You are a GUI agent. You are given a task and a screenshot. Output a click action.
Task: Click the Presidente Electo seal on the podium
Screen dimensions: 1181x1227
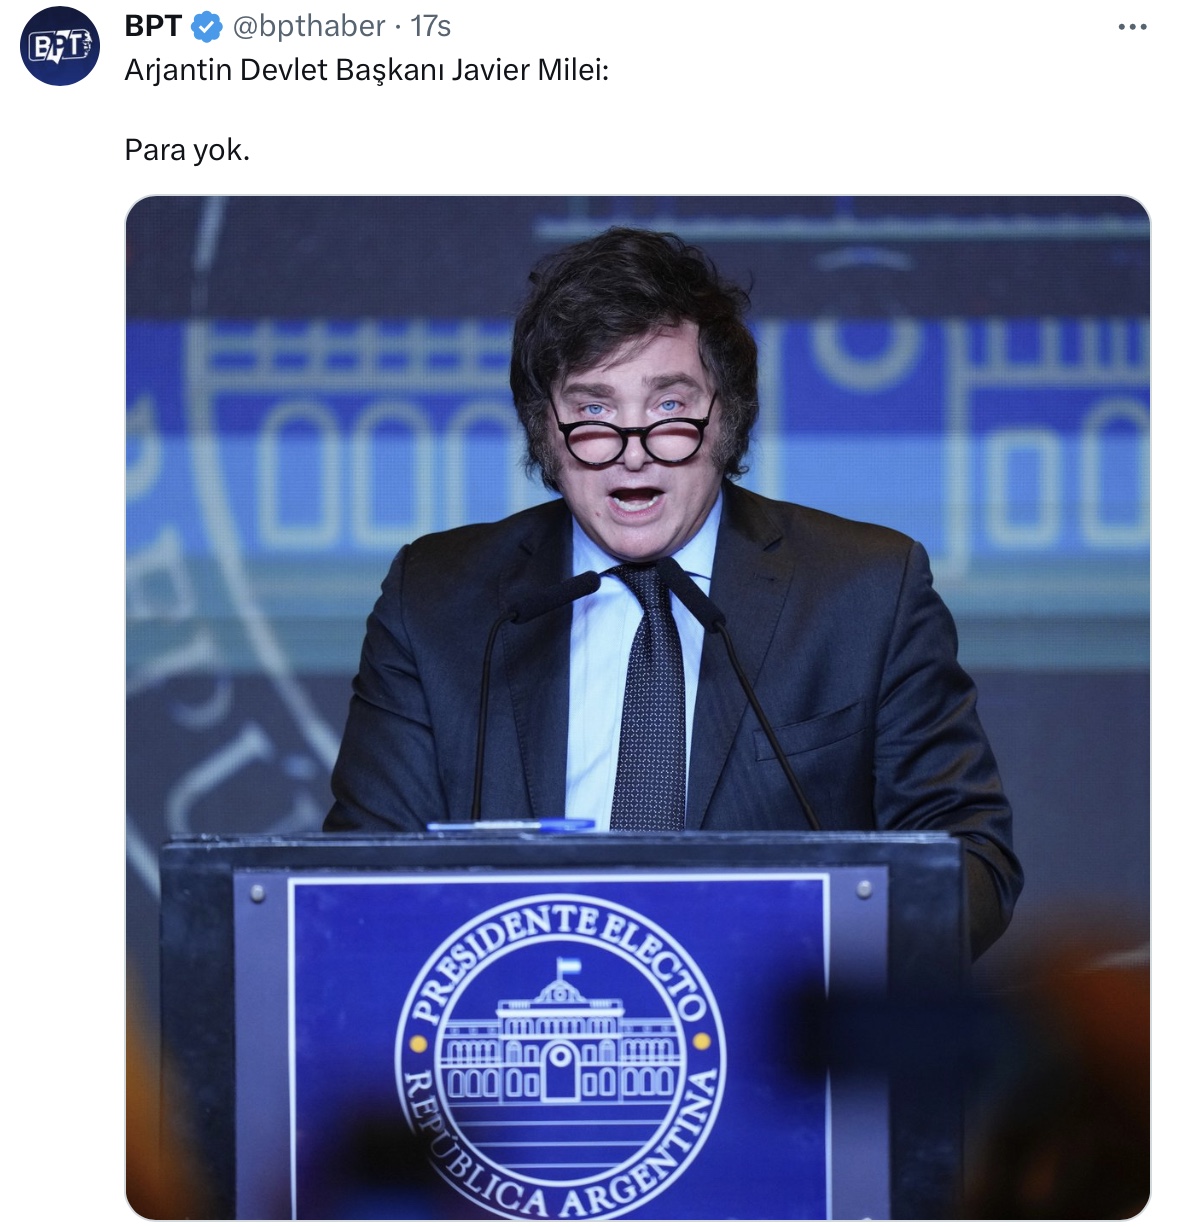[x=560, y=1055]
